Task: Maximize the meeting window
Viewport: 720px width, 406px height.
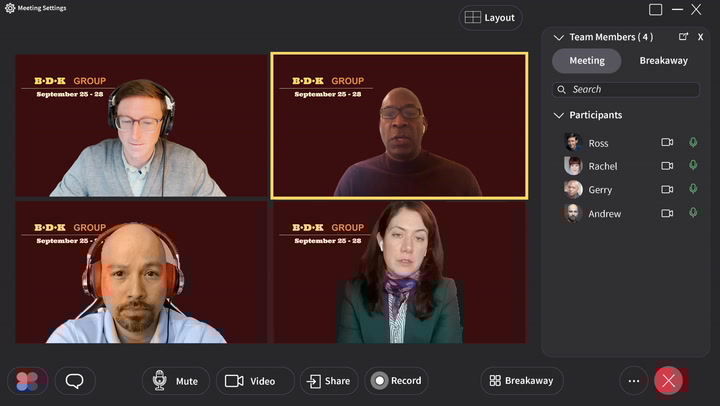Action: [x=655, y=10]
